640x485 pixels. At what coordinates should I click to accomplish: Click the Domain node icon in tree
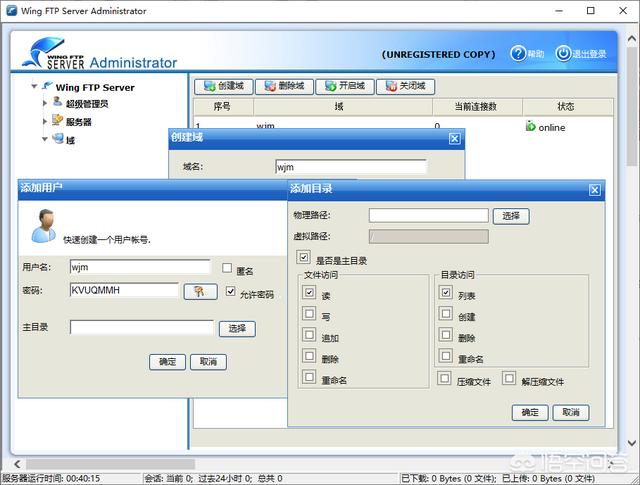tap(58, 139)
